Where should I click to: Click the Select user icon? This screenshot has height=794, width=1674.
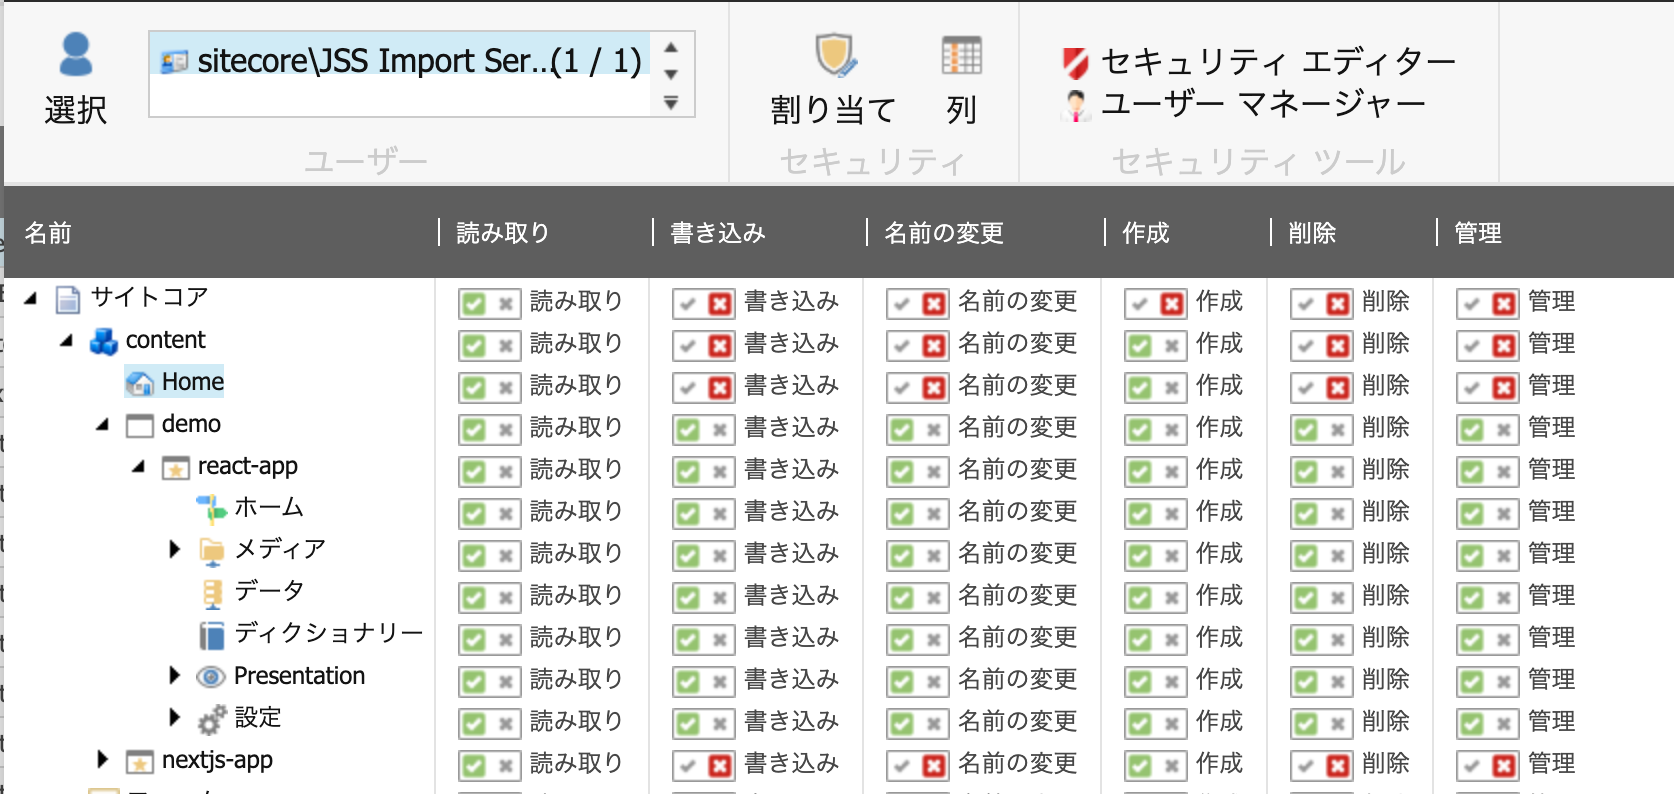[76, 54]
